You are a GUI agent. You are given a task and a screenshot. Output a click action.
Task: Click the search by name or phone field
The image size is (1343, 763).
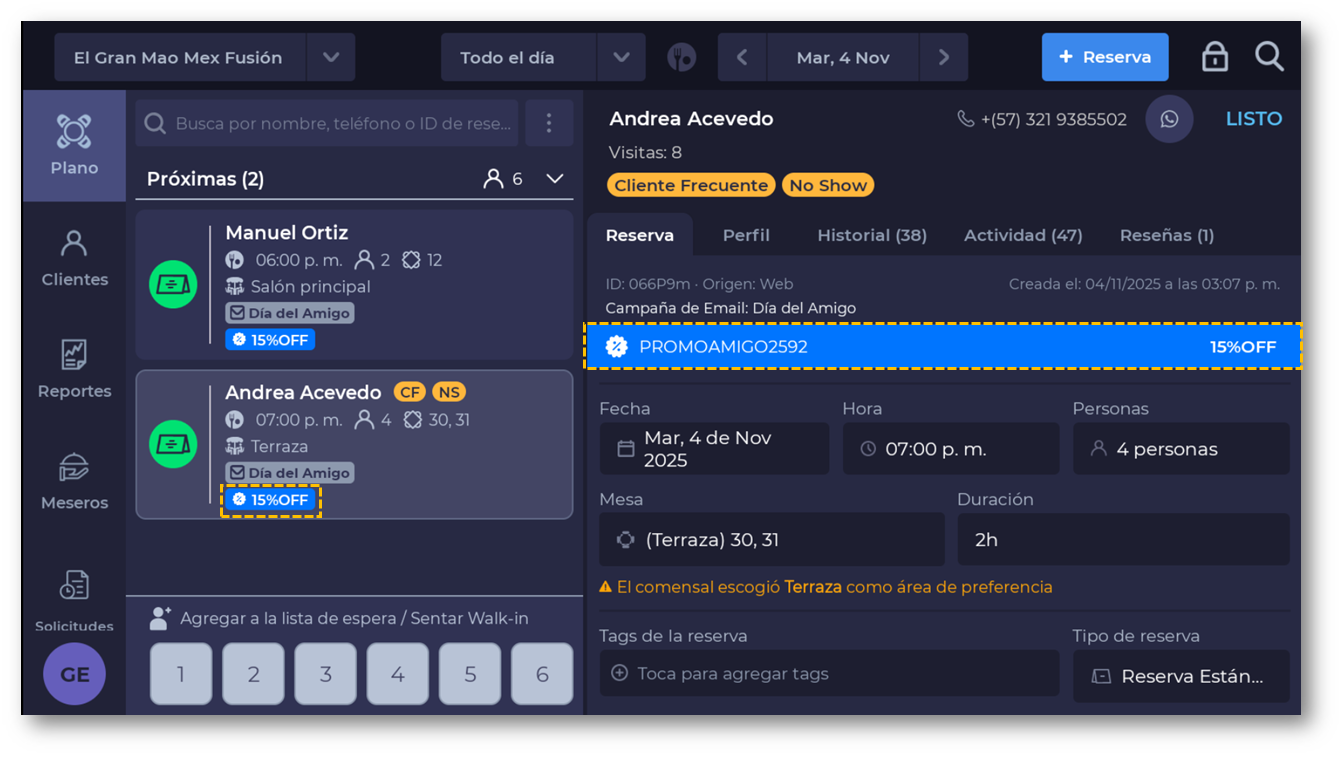327,123
